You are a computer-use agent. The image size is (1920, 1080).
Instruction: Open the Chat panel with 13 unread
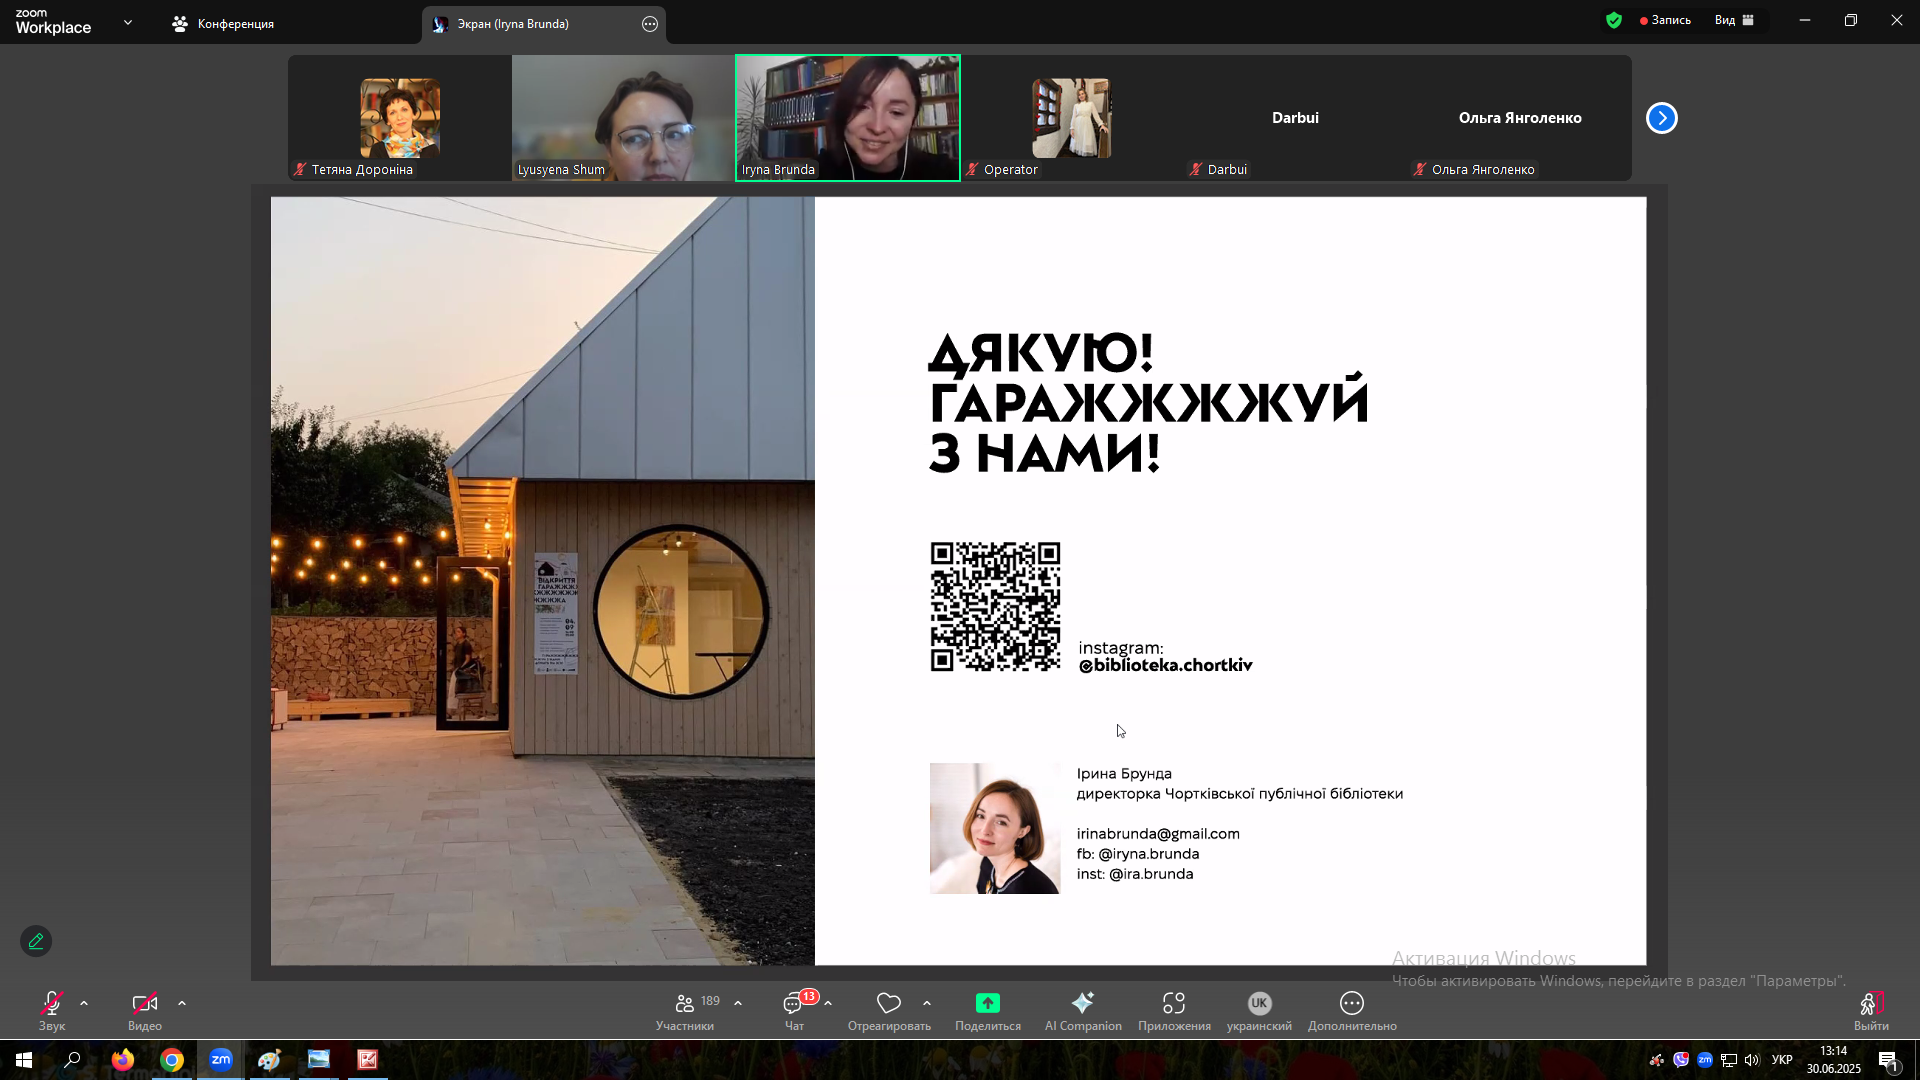[795, 1003]
